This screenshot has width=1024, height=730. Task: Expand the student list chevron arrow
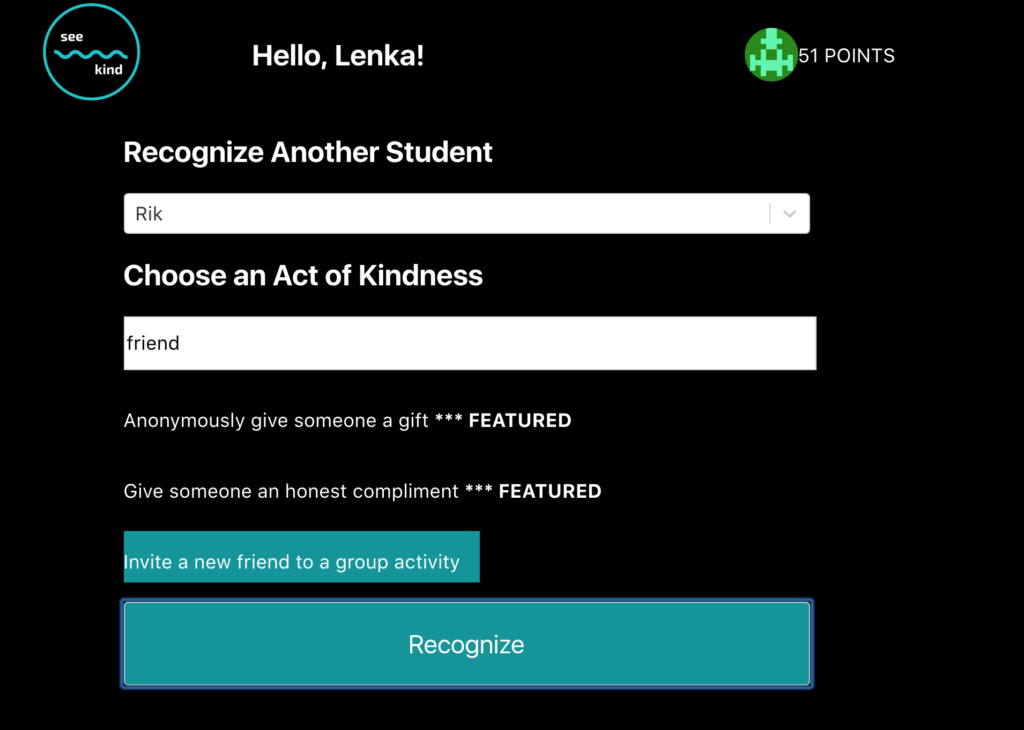tap(790, 214)
